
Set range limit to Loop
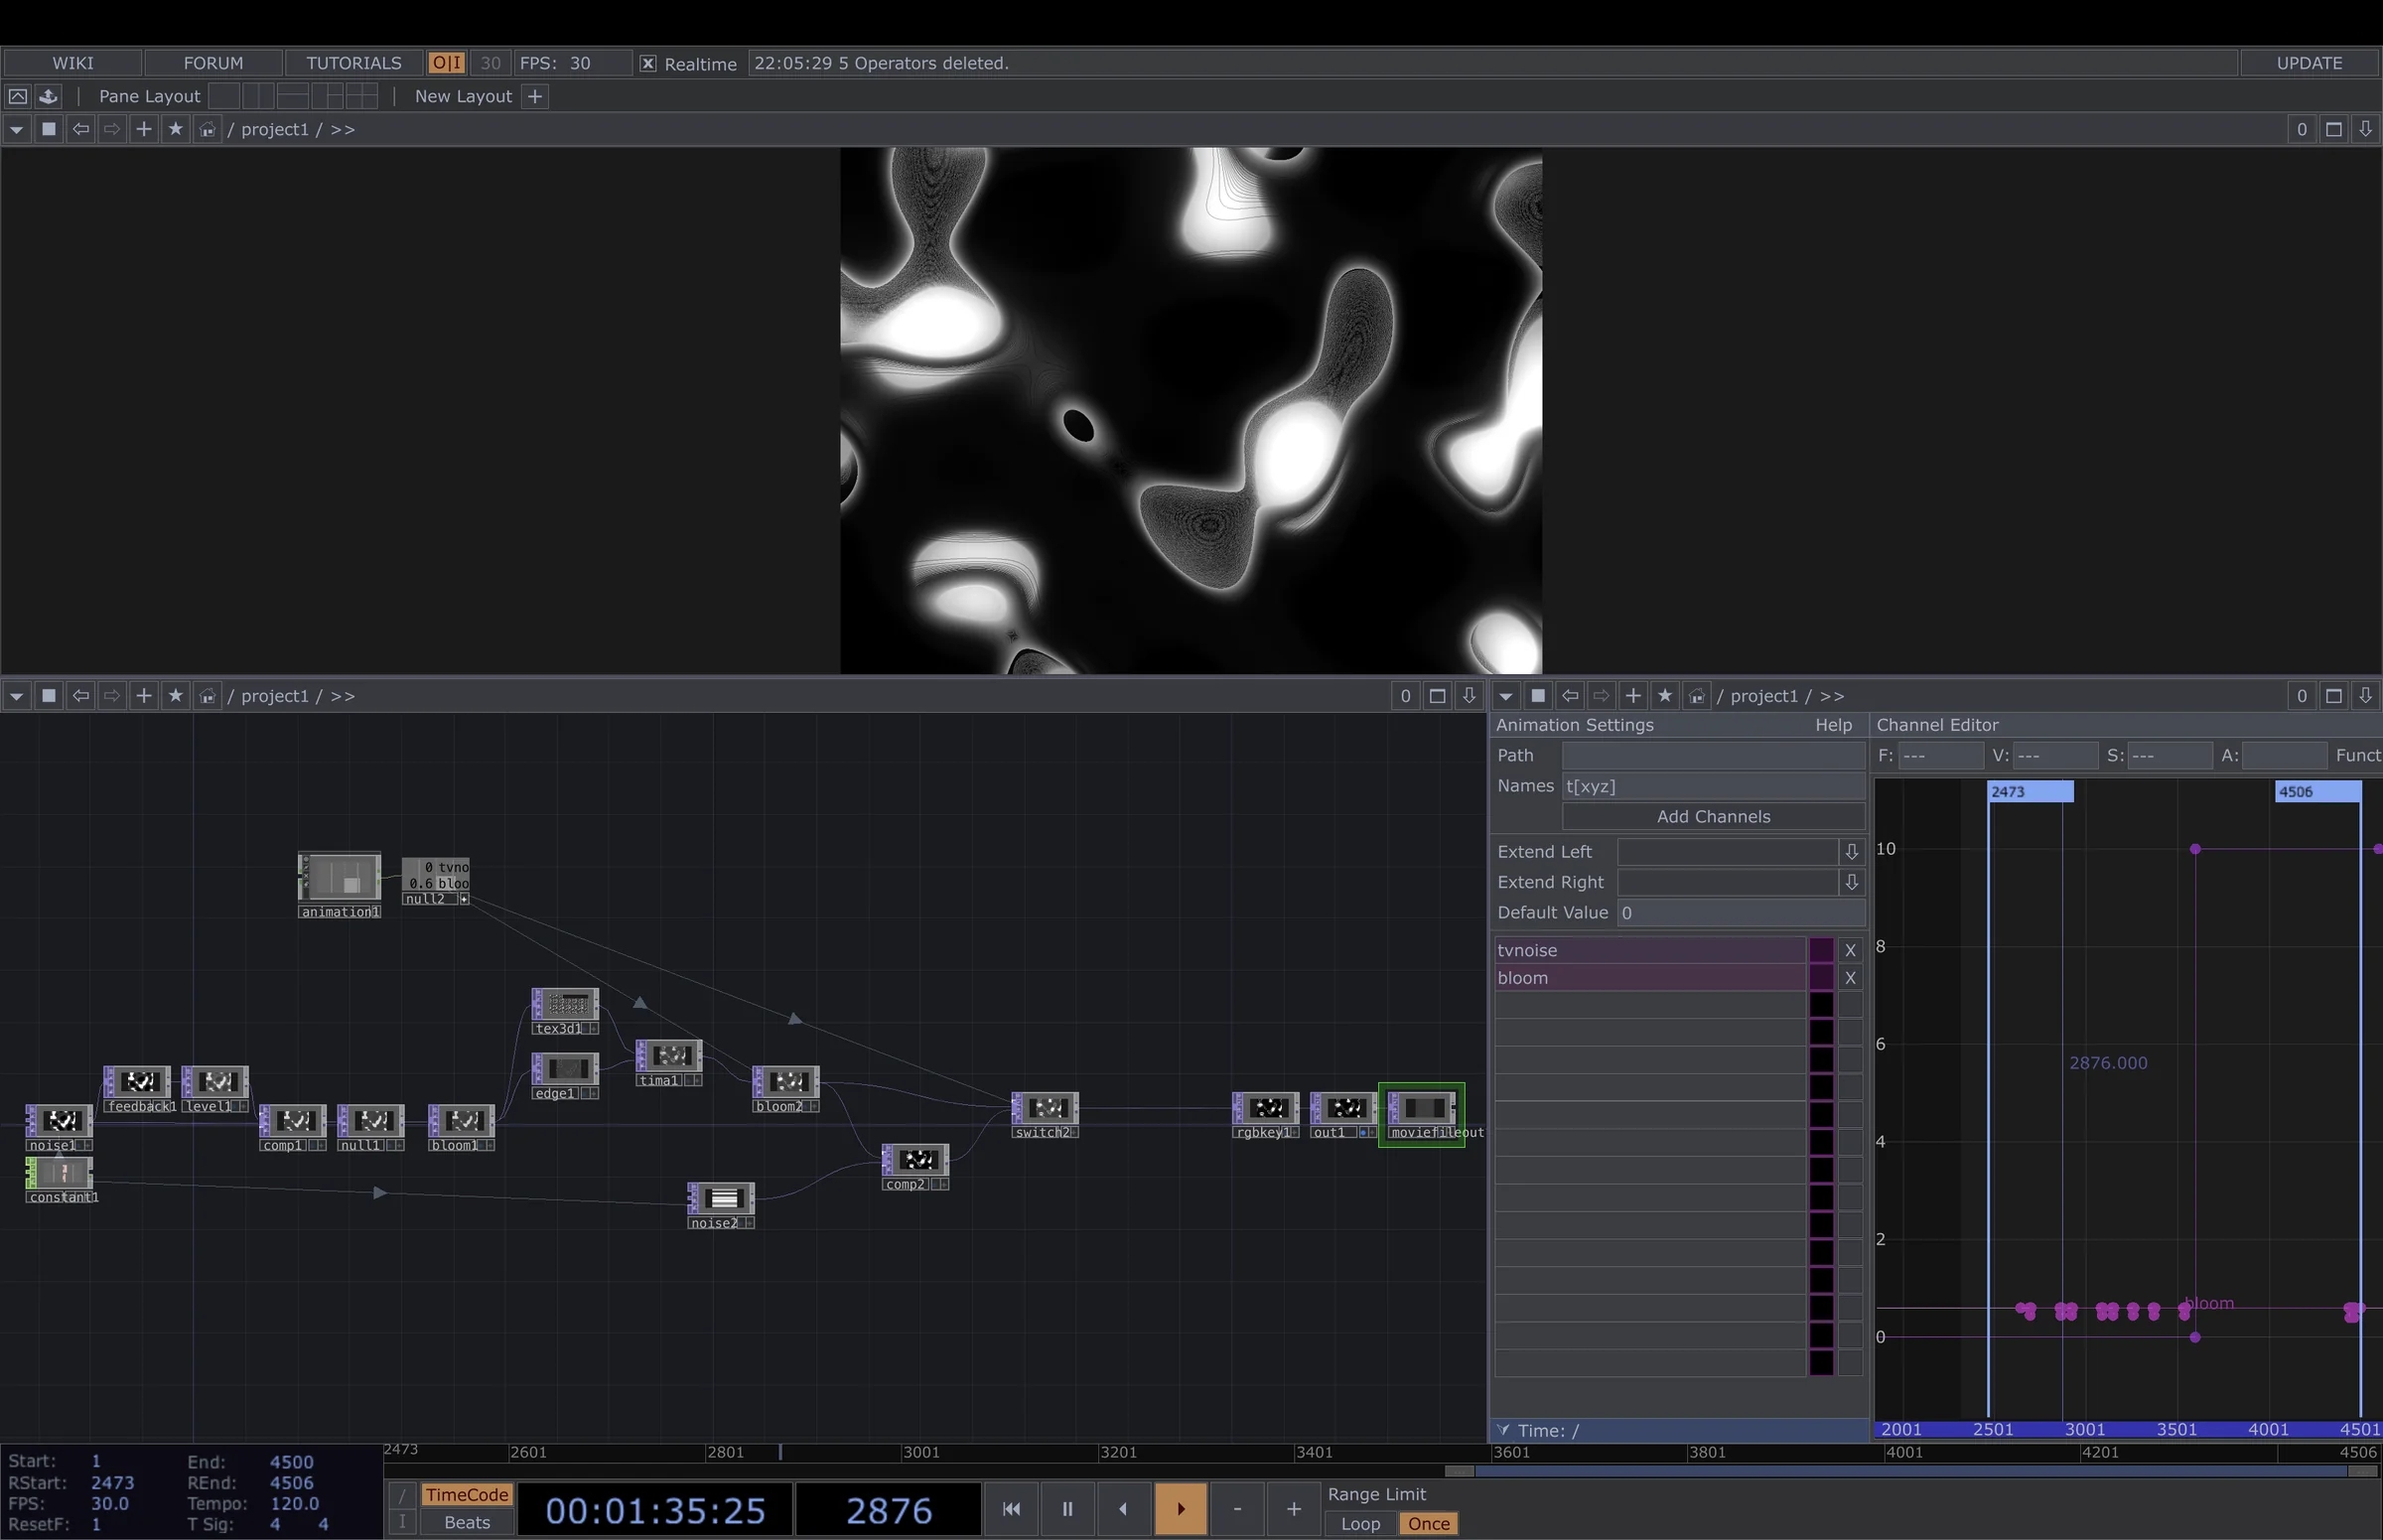coord(1360,1524)
